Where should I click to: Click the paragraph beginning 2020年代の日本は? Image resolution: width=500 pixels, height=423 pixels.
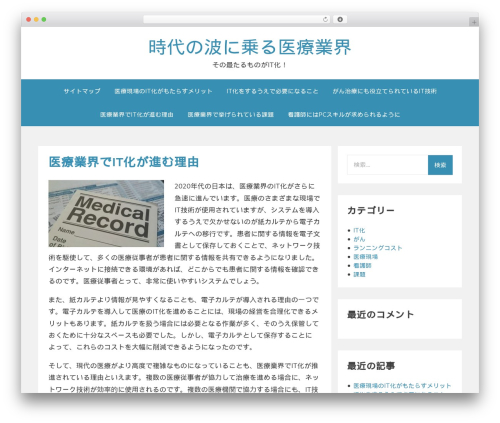(184, 233)
